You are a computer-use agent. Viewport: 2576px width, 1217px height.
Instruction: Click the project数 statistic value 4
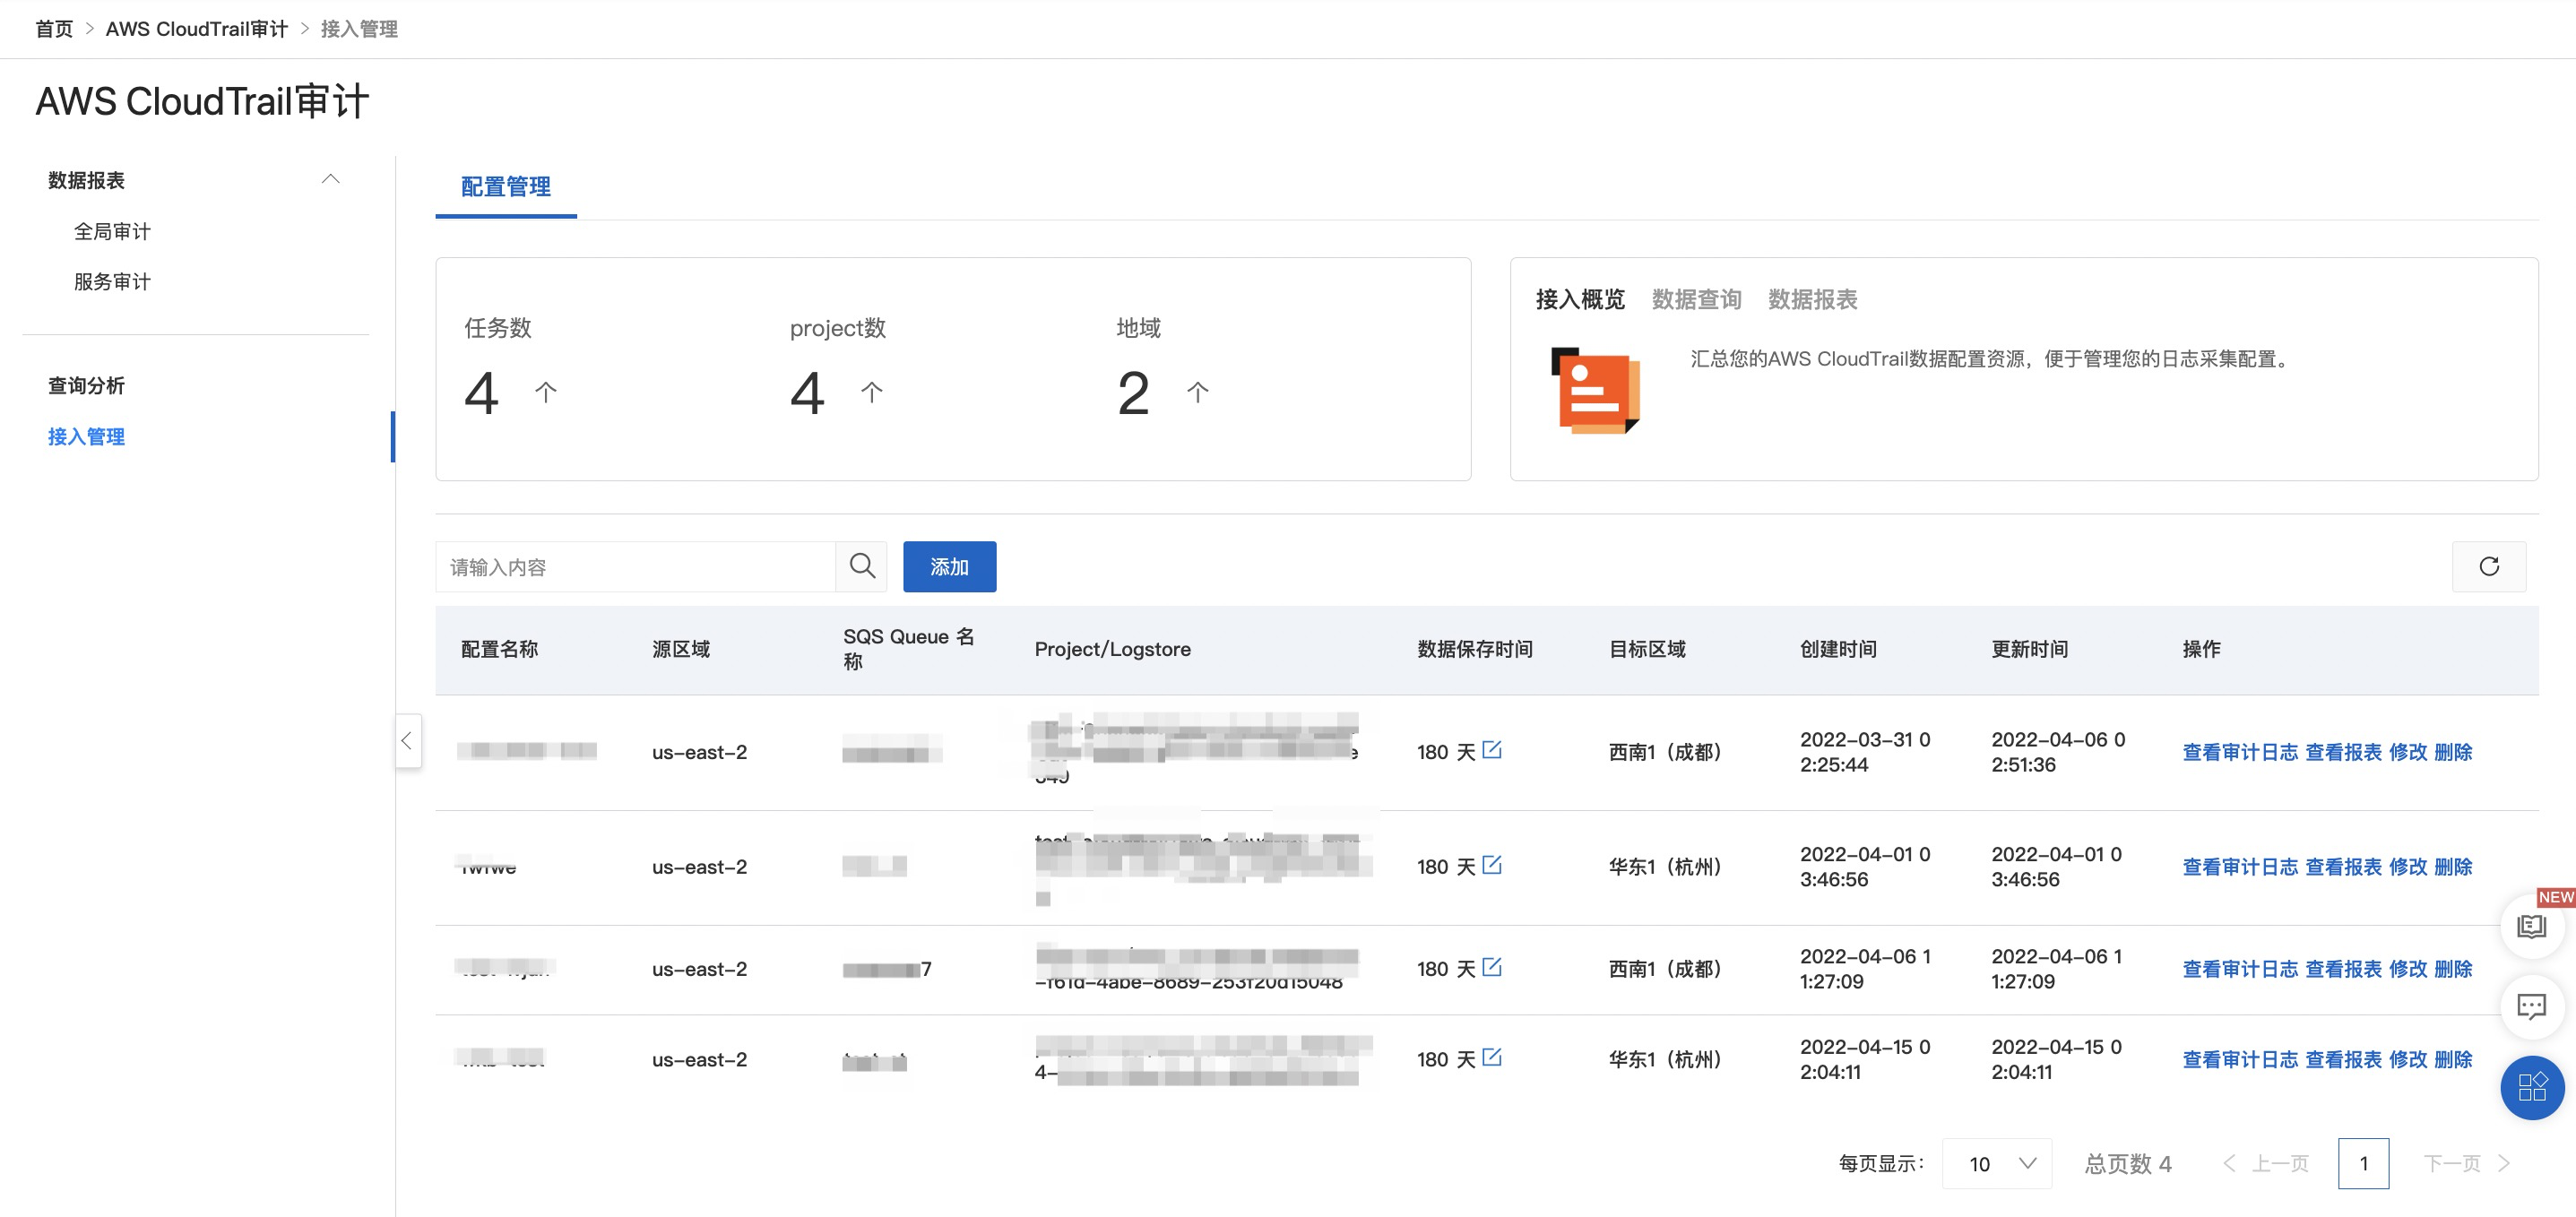(807, 392)
